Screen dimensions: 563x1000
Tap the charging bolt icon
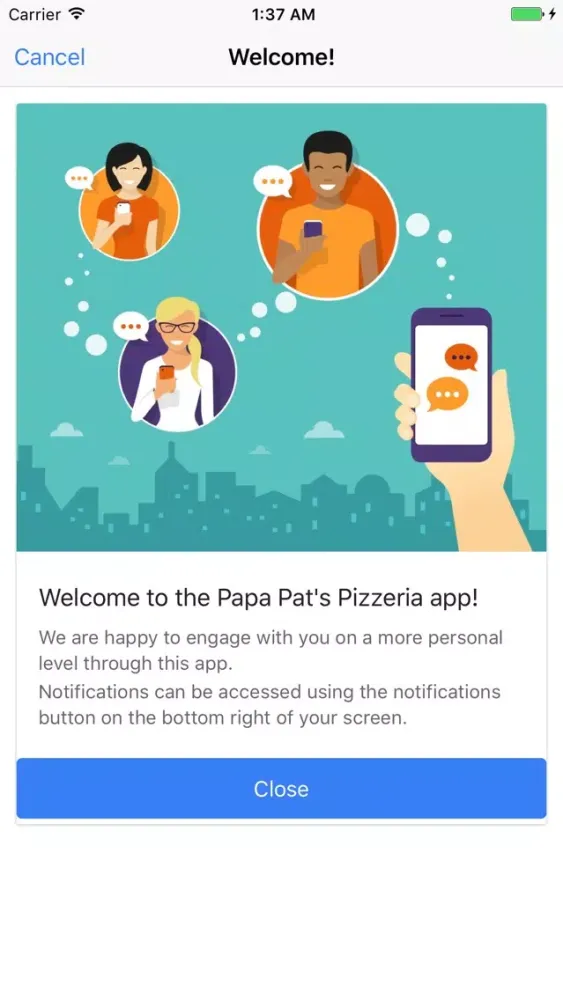click(x=552, y=14)
